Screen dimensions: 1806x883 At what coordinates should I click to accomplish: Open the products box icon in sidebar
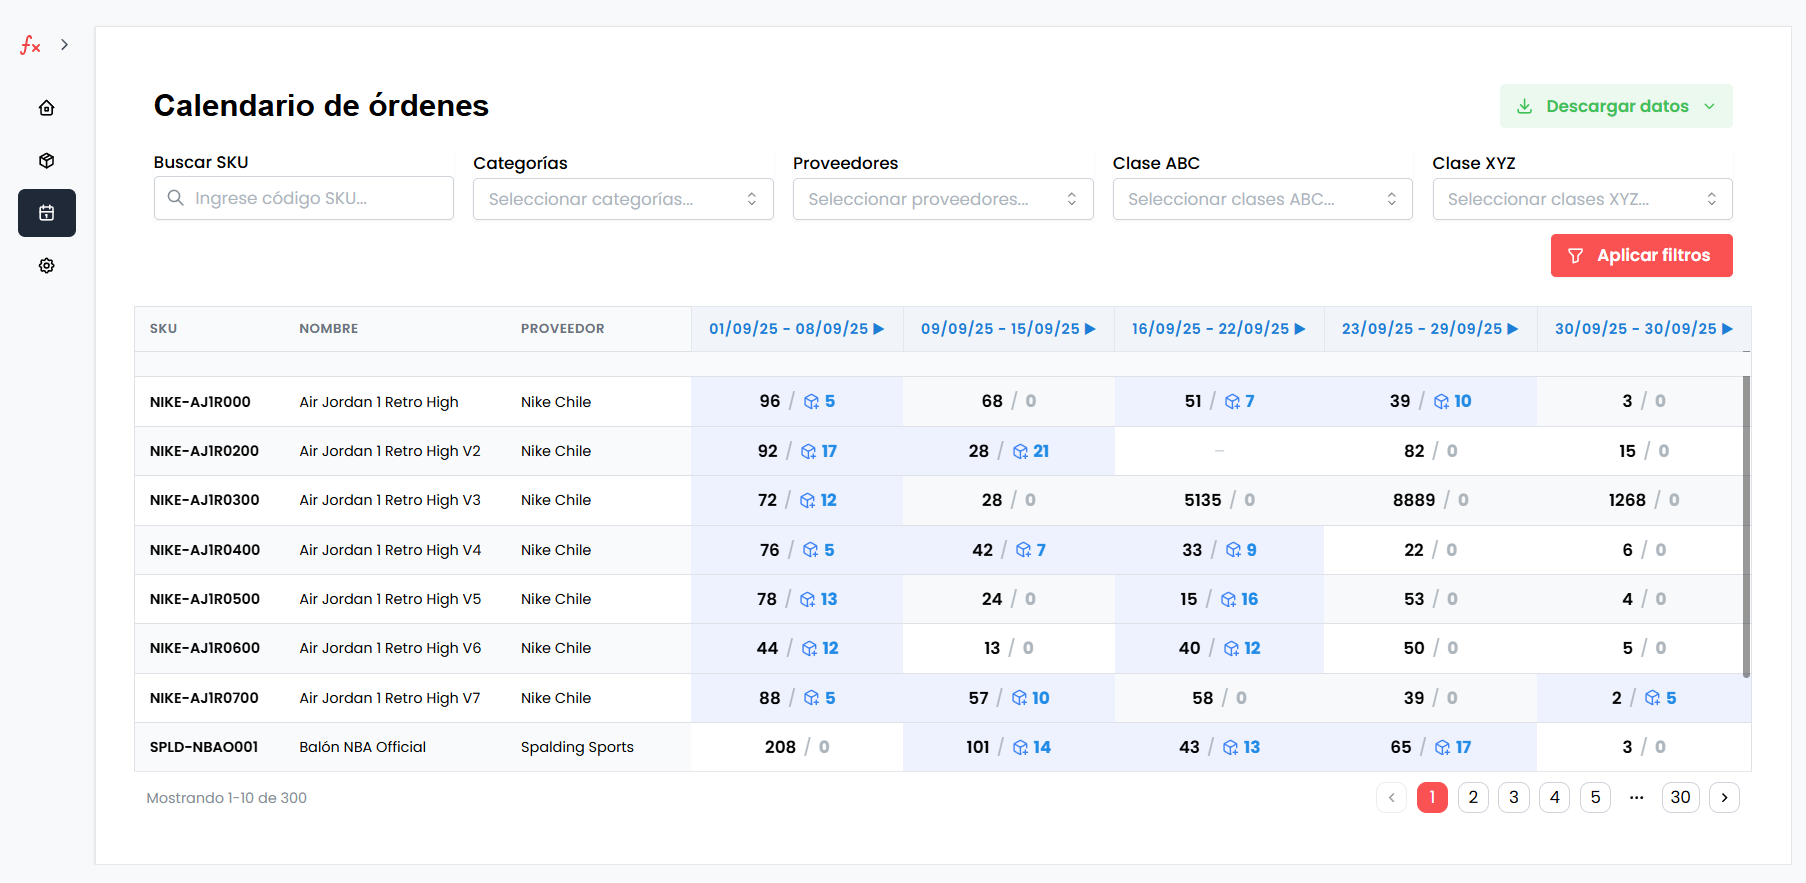click(x=46, y=161)
